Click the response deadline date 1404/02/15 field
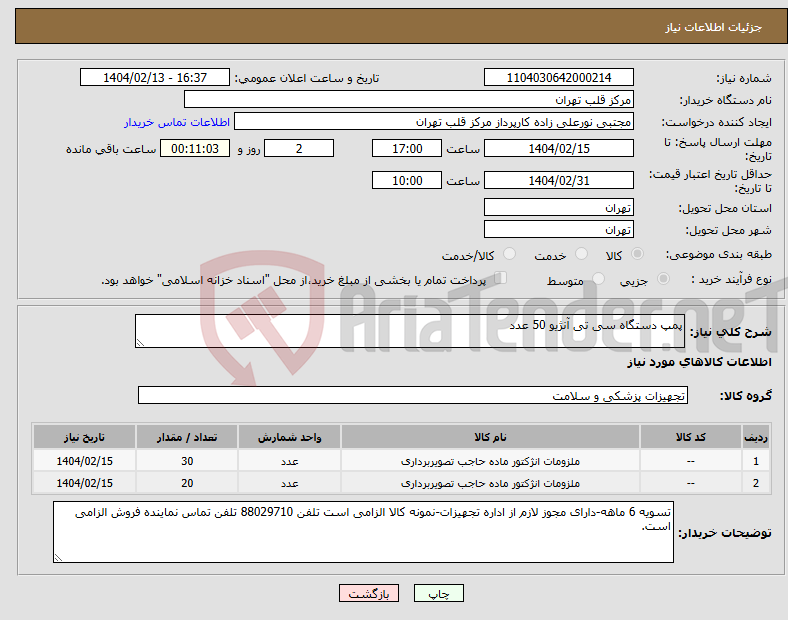 click(558, 148)
